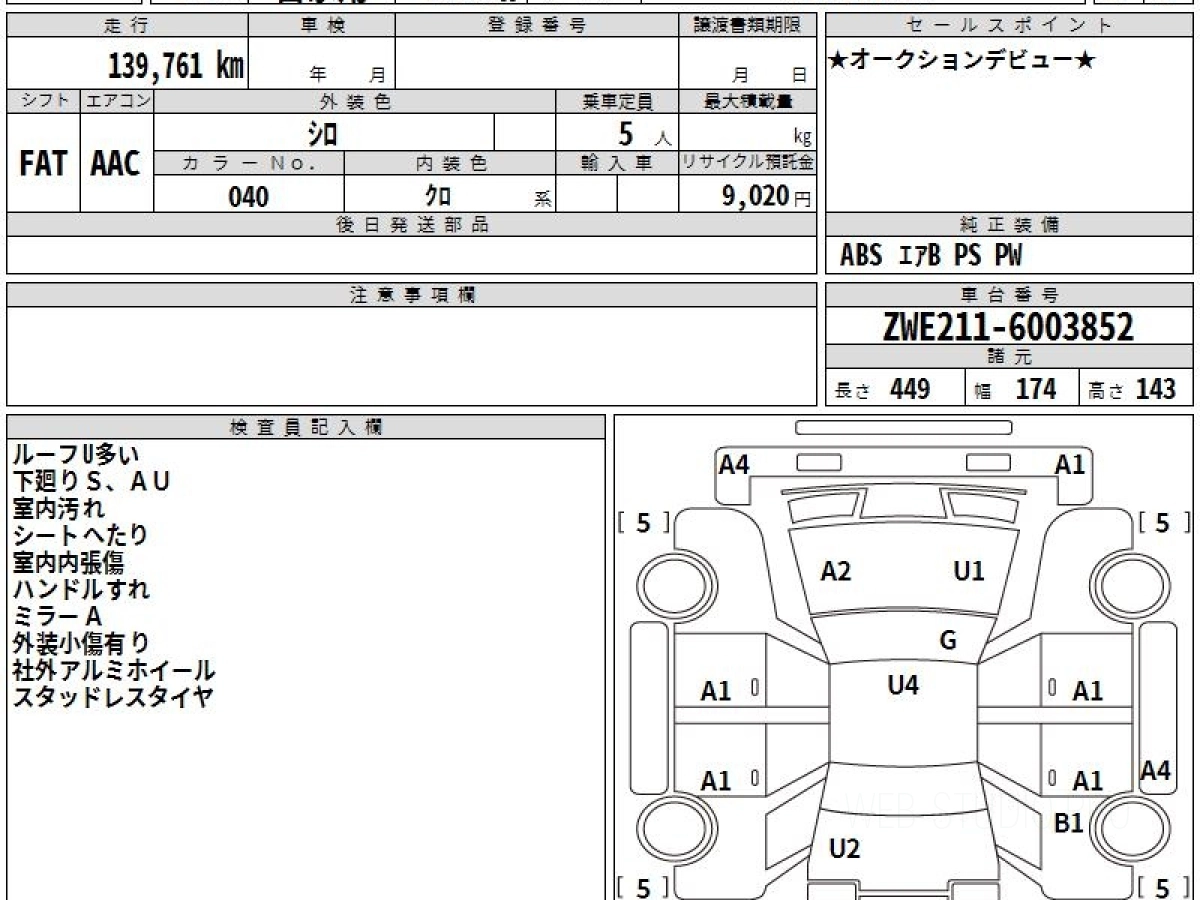
Task: Click the 輸入車 header
Action: click(x=617, y=164)
